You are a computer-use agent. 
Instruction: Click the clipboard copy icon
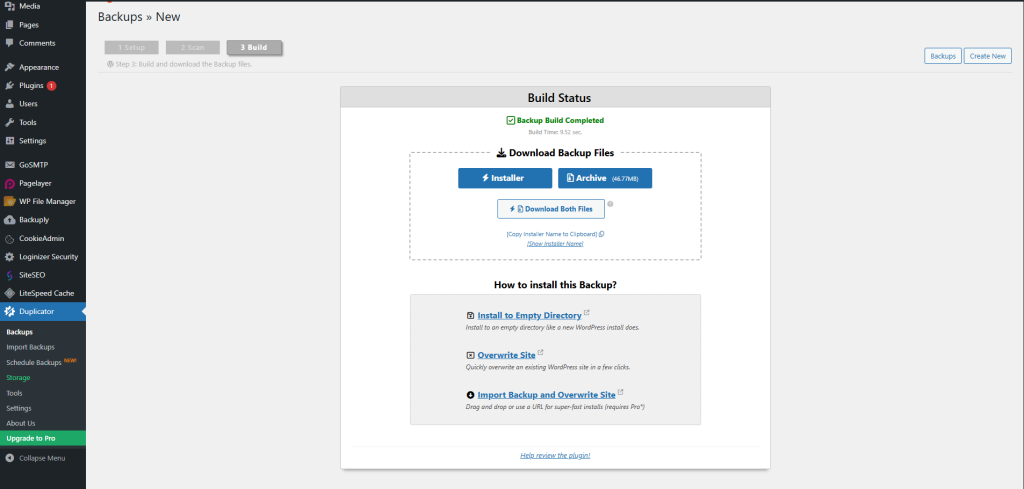click(x=601, y=234)
